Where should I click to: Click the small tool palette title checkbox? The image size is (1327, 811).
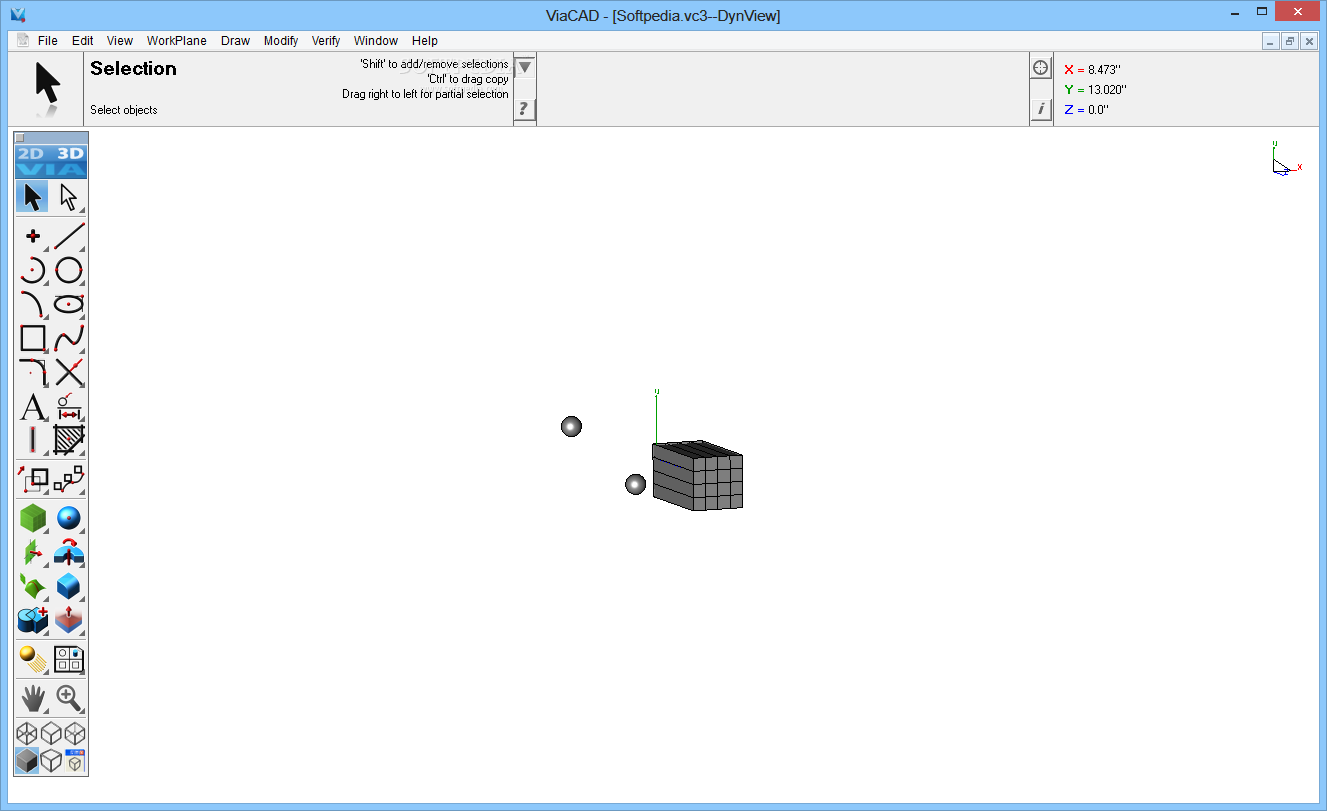(x=20, y=138)
